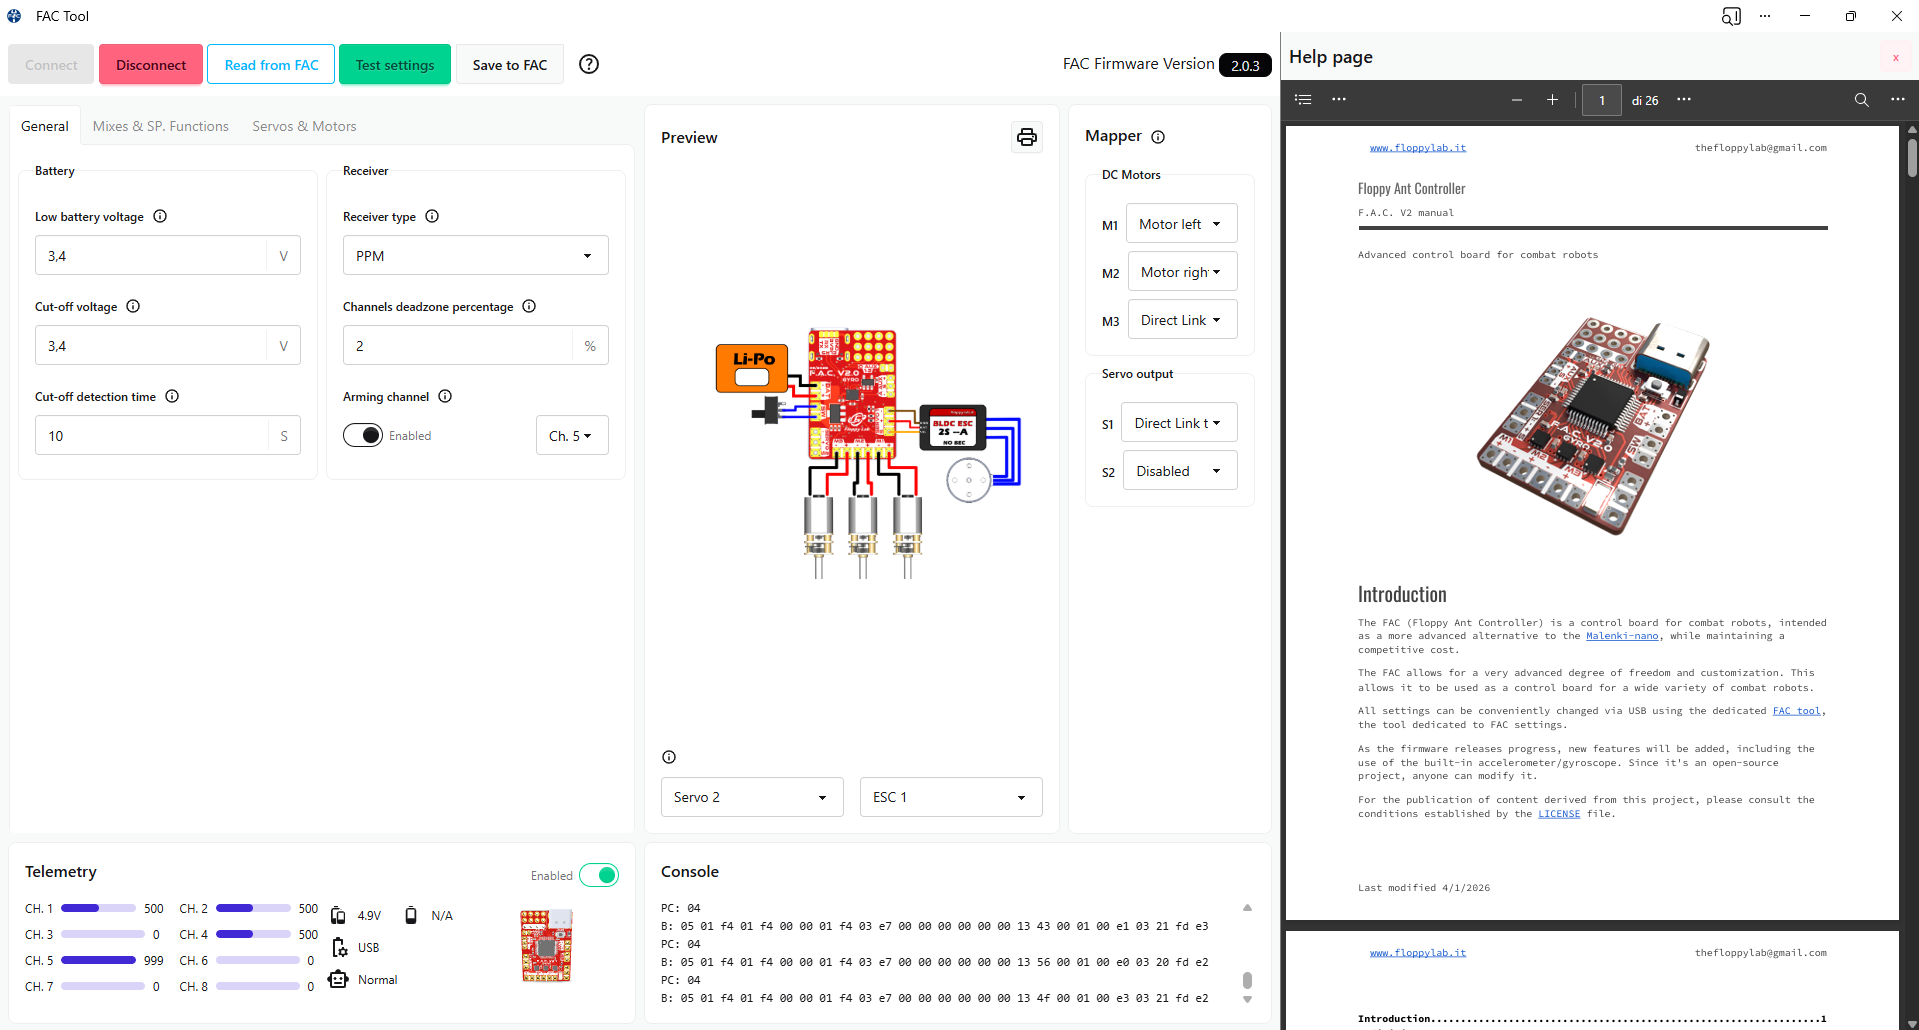The image size is (1919, 1030).
Task: Click the Save to FAC button
Action: click(x=509, y=65)
